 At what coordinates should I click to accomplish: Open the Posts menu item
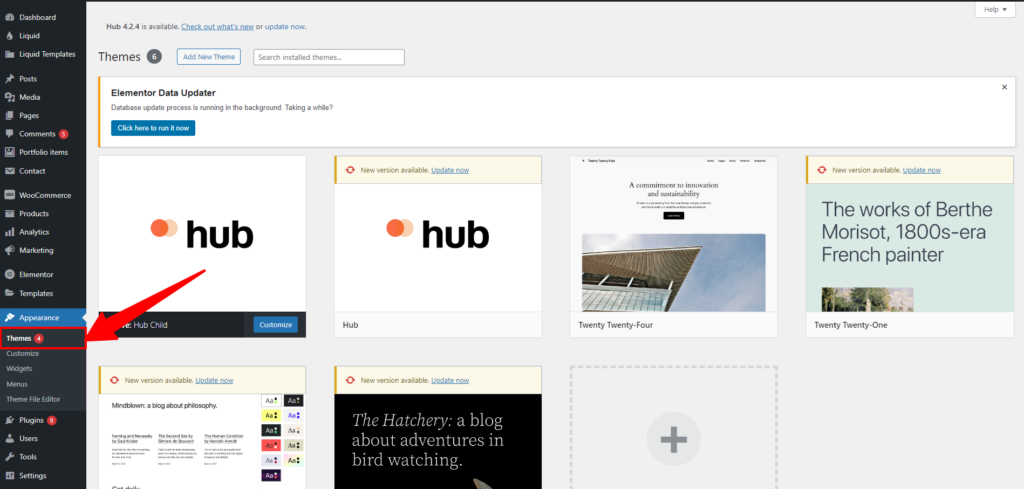[x=28, y=79]
